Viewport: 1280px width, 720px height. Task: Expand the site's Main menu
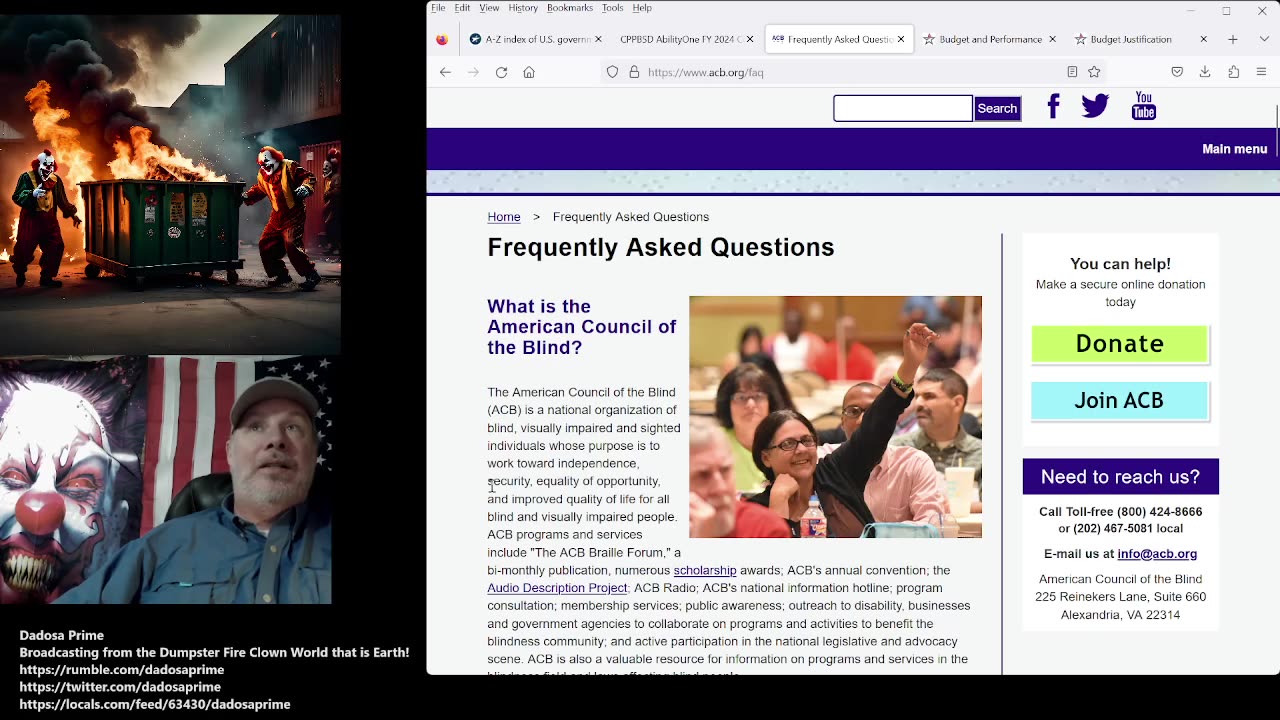click(1234, 149)
